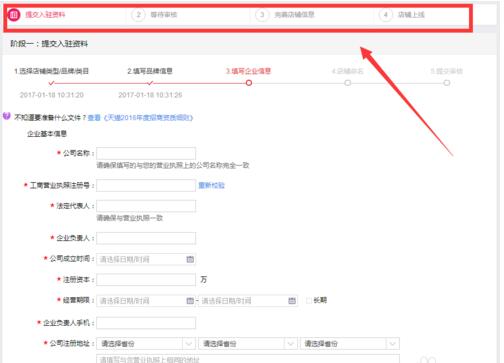
Task: Click the 重新校验 link
Action: 212,185
